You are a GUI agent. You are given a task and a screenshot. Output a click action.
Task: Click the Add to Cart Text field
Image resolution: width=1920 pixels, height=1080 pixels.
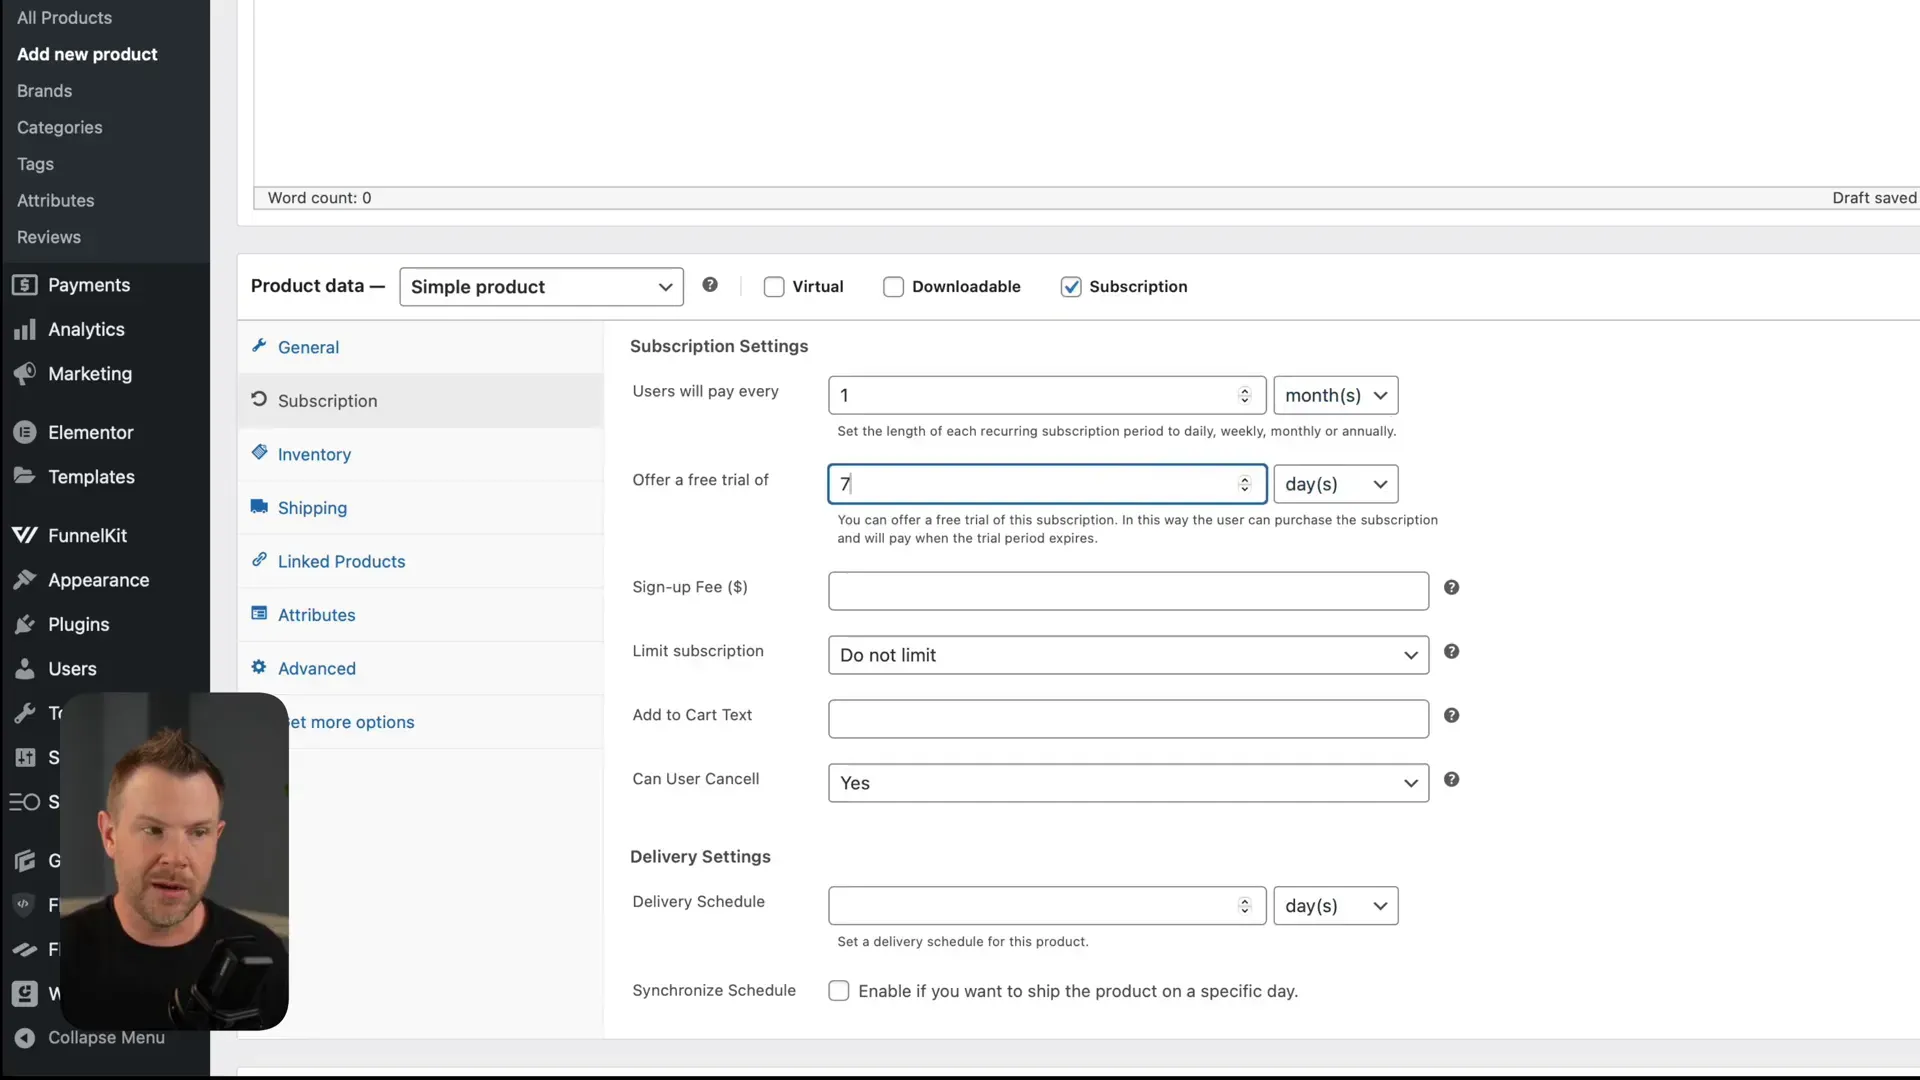[1128, 720]
